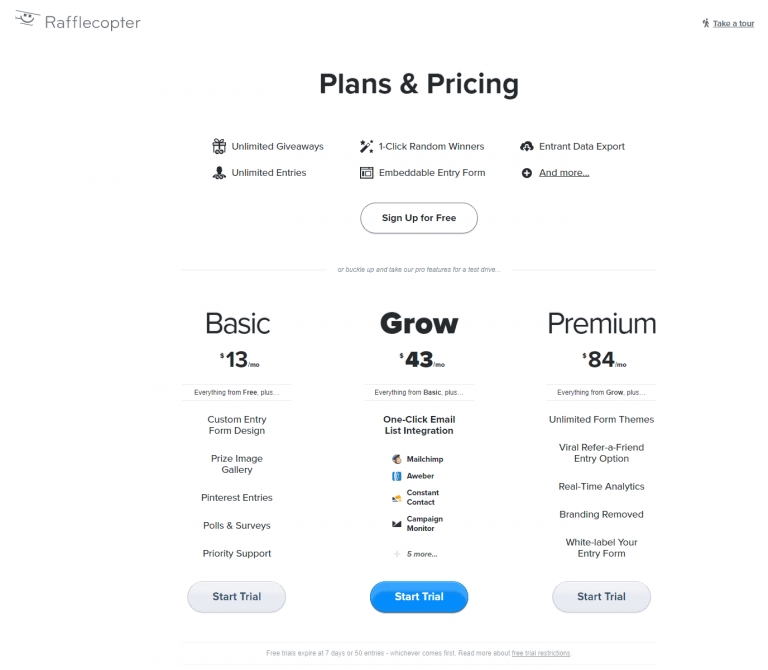Open the And more features link
The width and height of the screenshot is (768, 670).
point(564,173)
